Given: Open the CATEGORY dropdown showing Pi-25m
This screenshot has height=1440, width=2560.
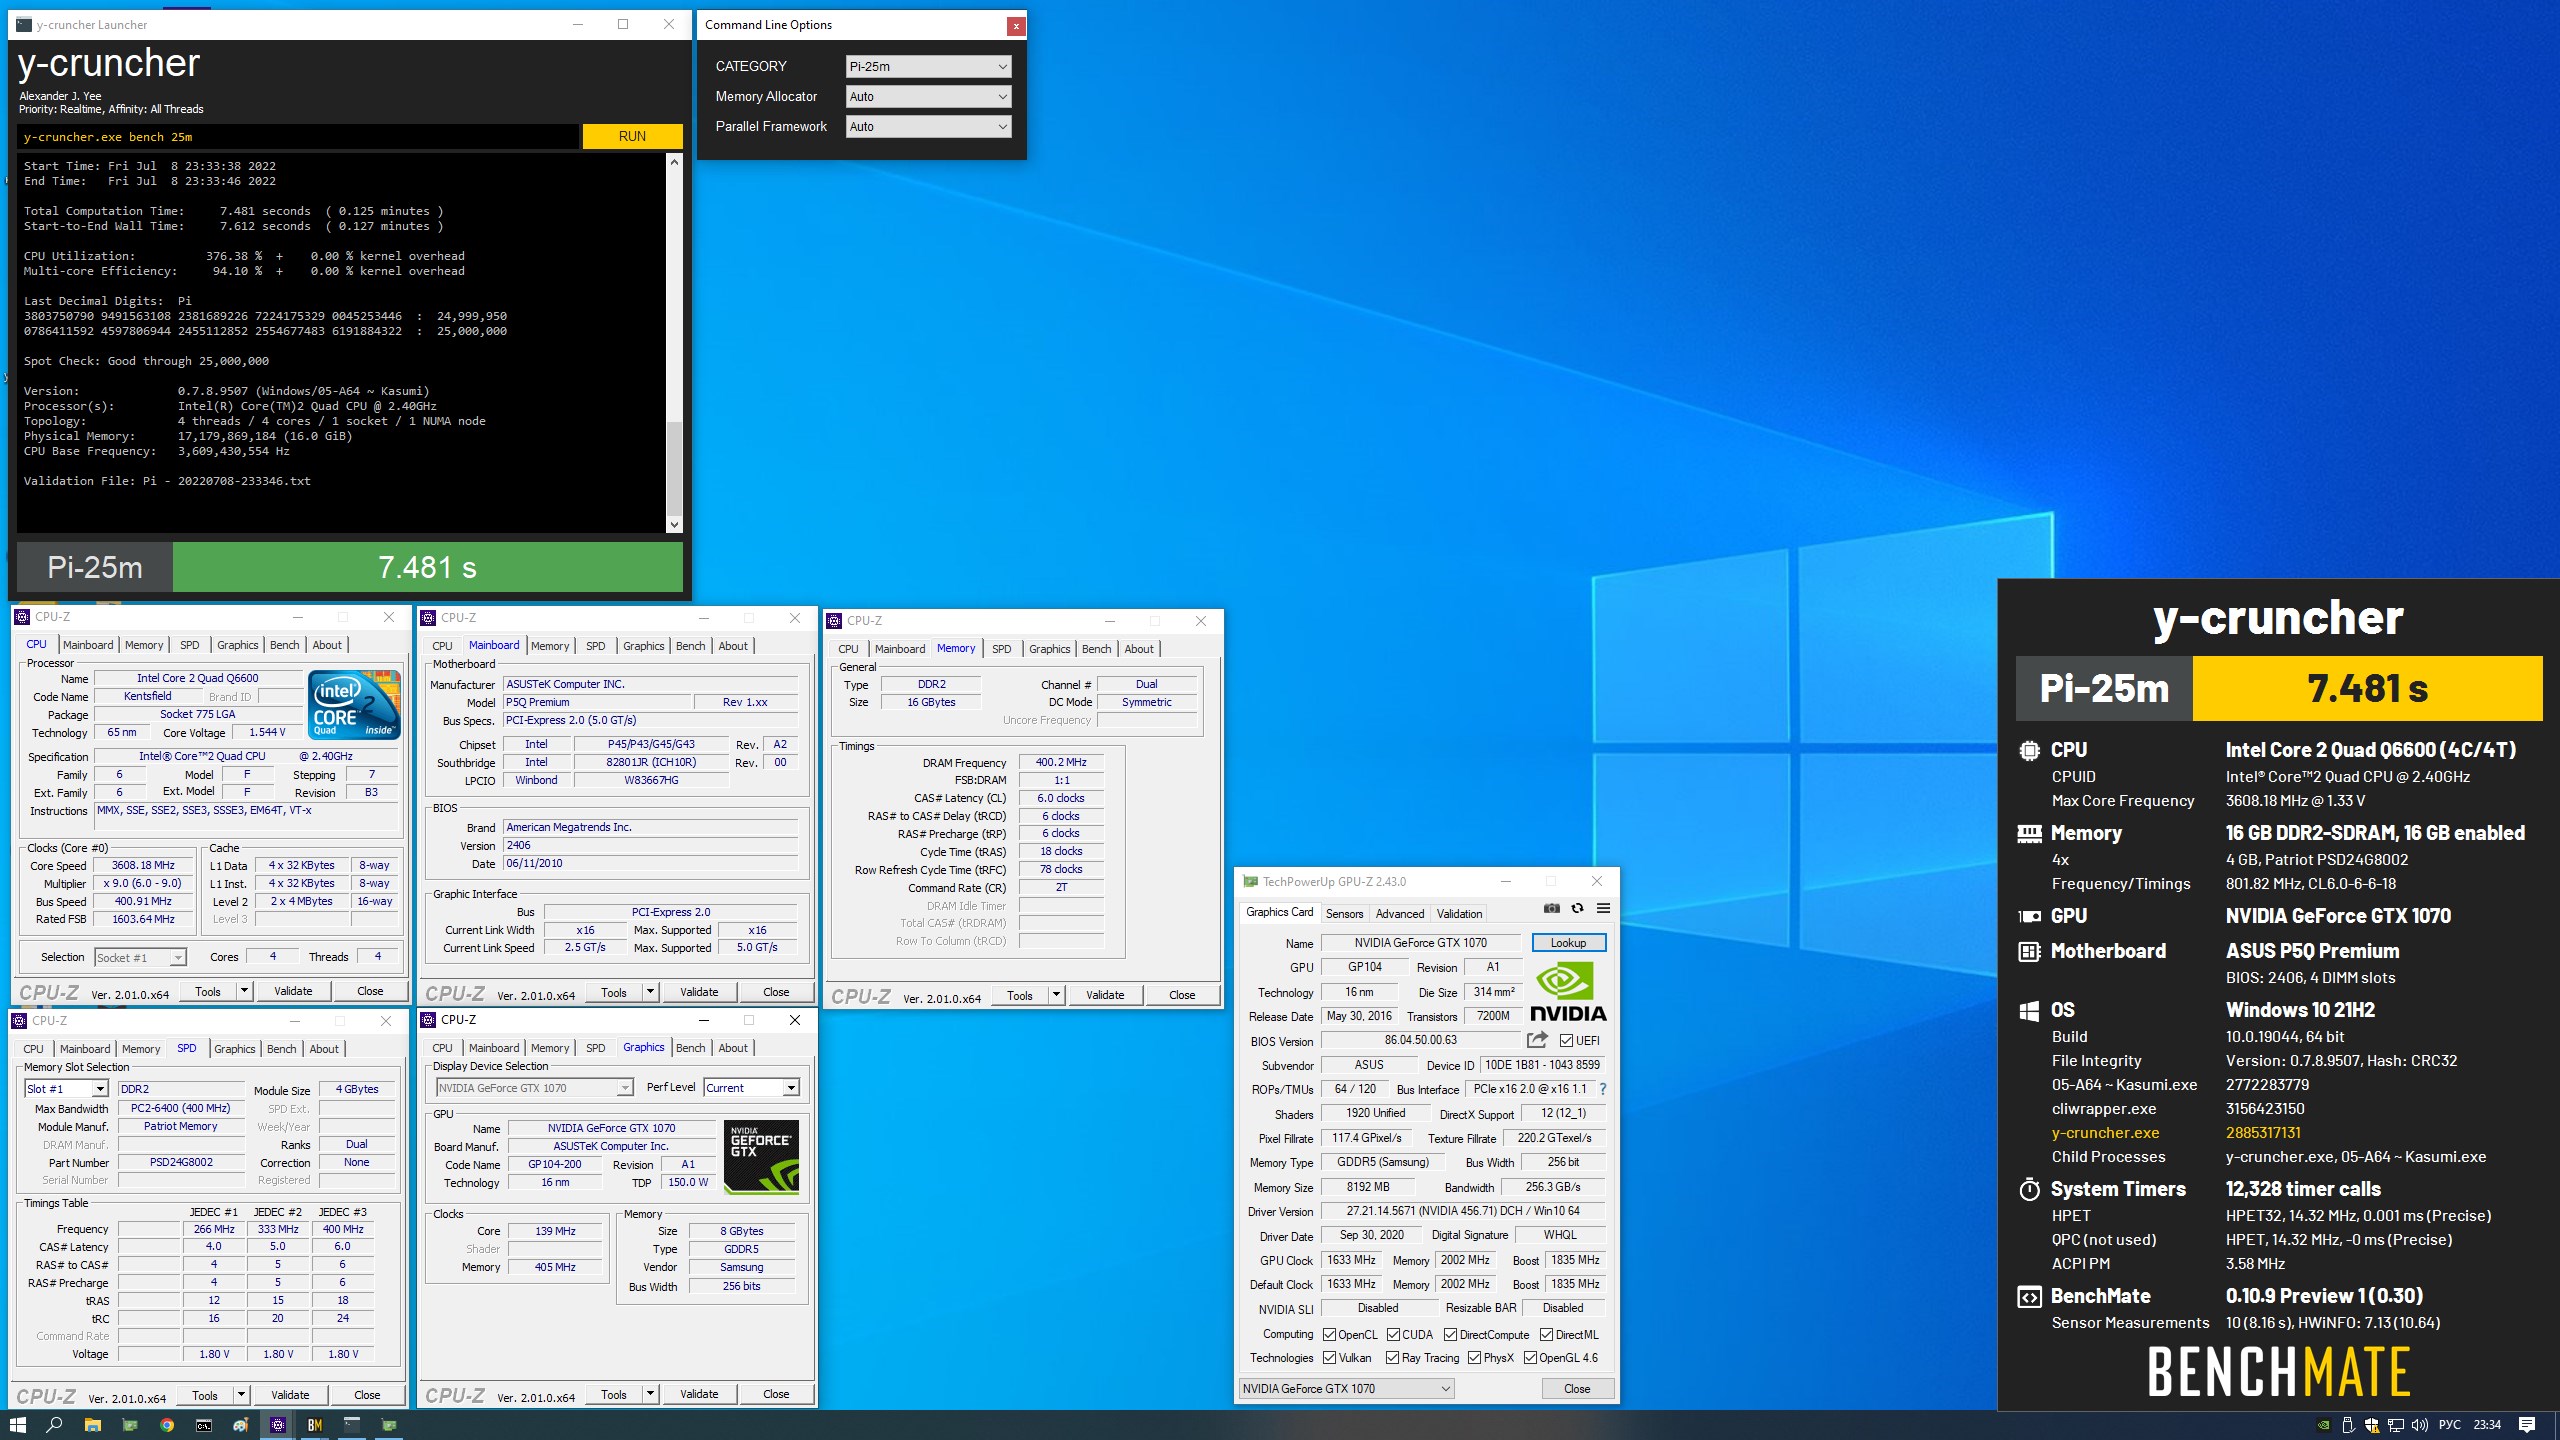Looking at the screenshot, I should click(x=928, y=66).
